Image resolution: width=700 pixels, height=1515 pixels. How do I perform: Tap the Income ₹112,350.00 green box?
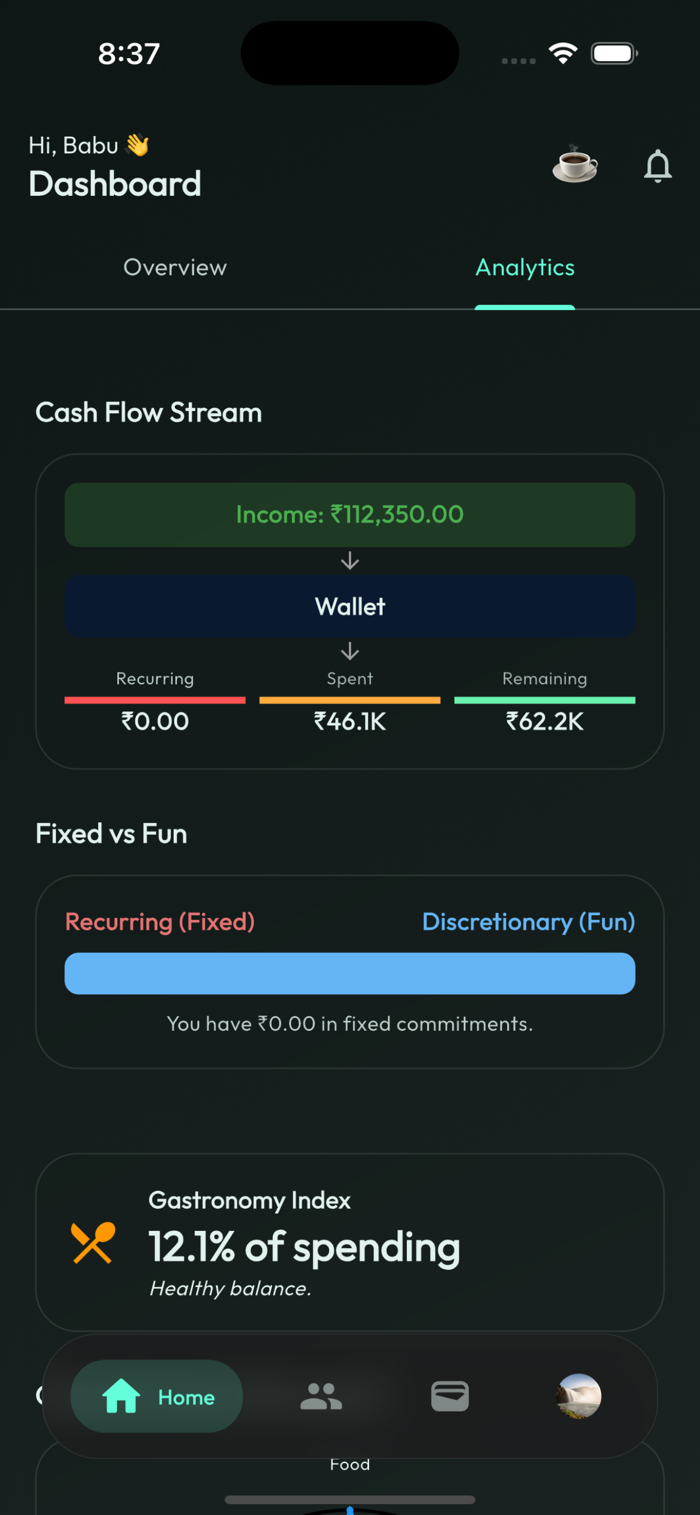click(350, 515)
